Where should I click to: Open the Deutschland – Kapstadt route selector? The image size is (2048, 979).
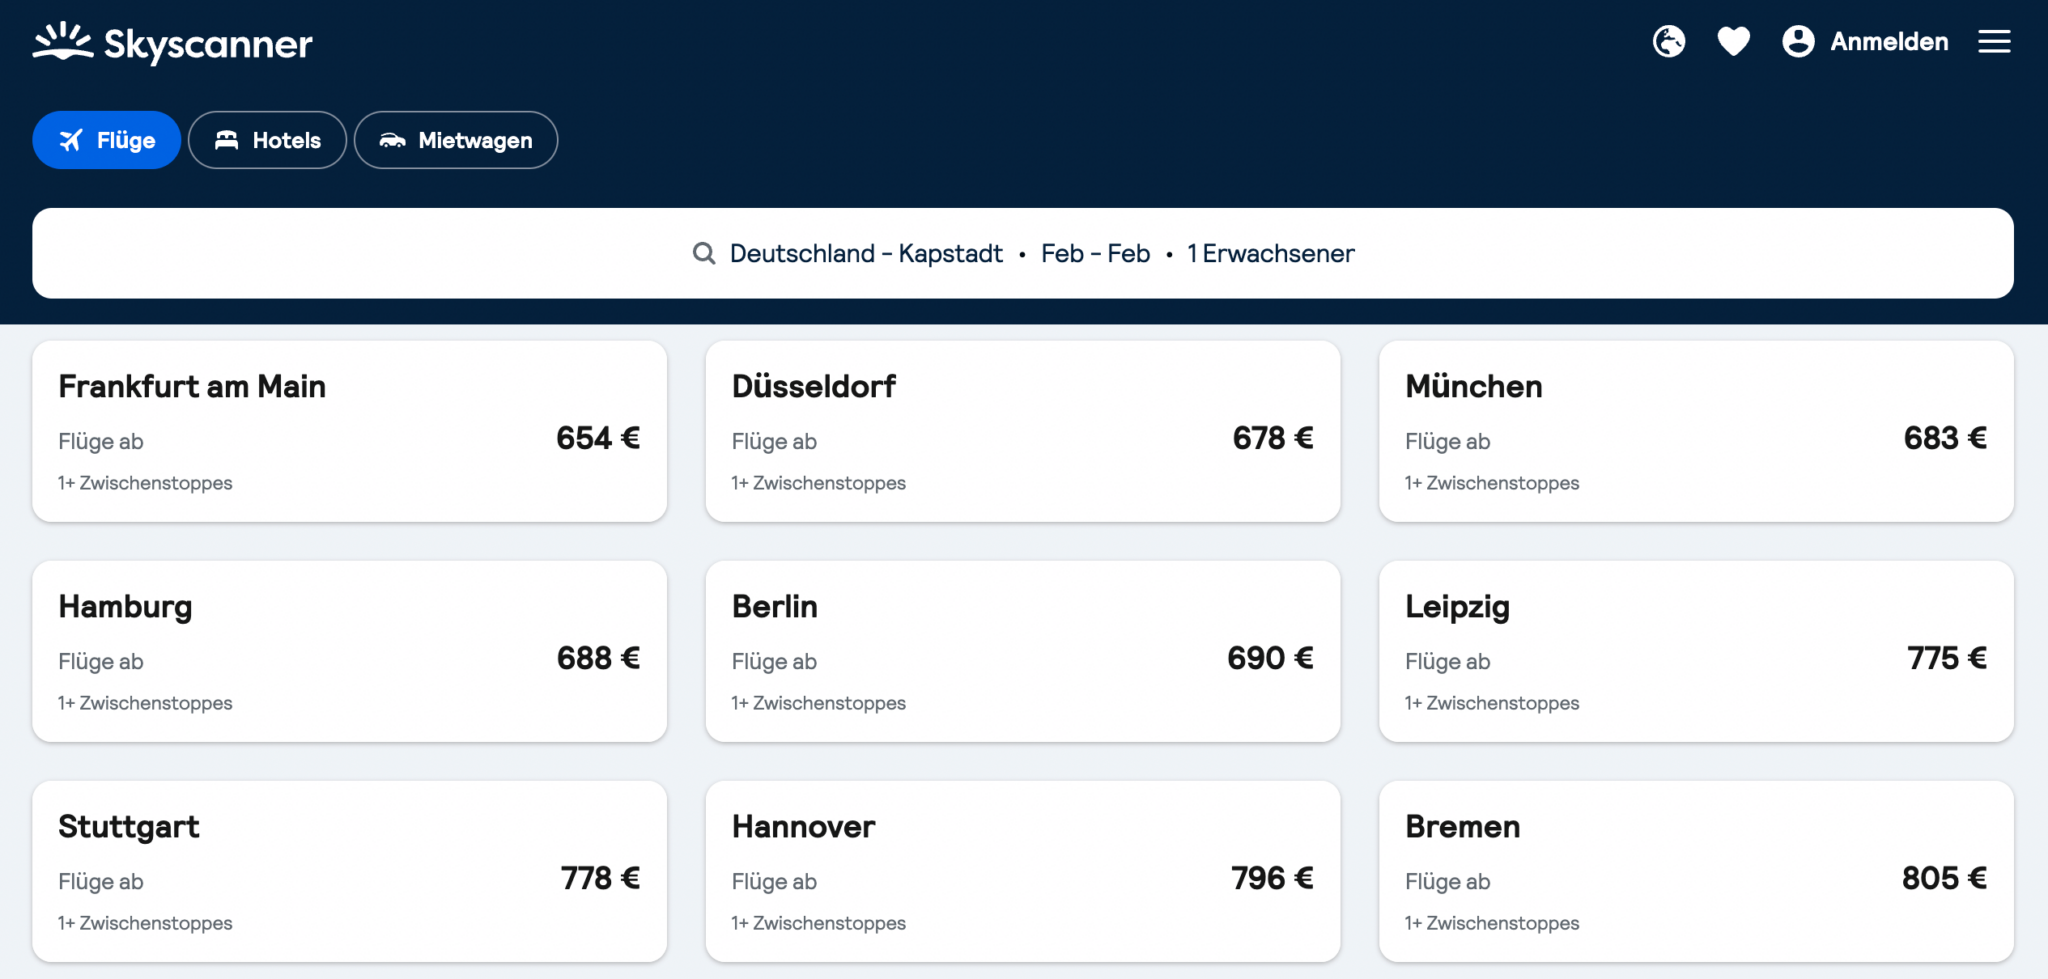point(866,253)
